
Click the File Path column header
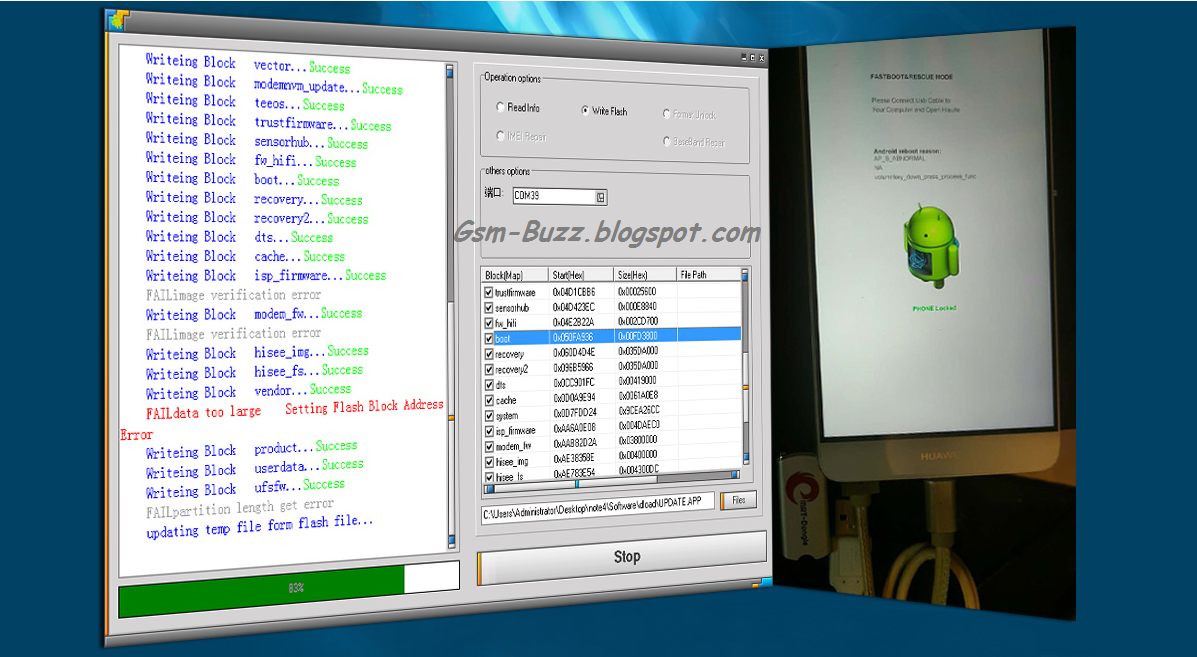pos(708,274)
